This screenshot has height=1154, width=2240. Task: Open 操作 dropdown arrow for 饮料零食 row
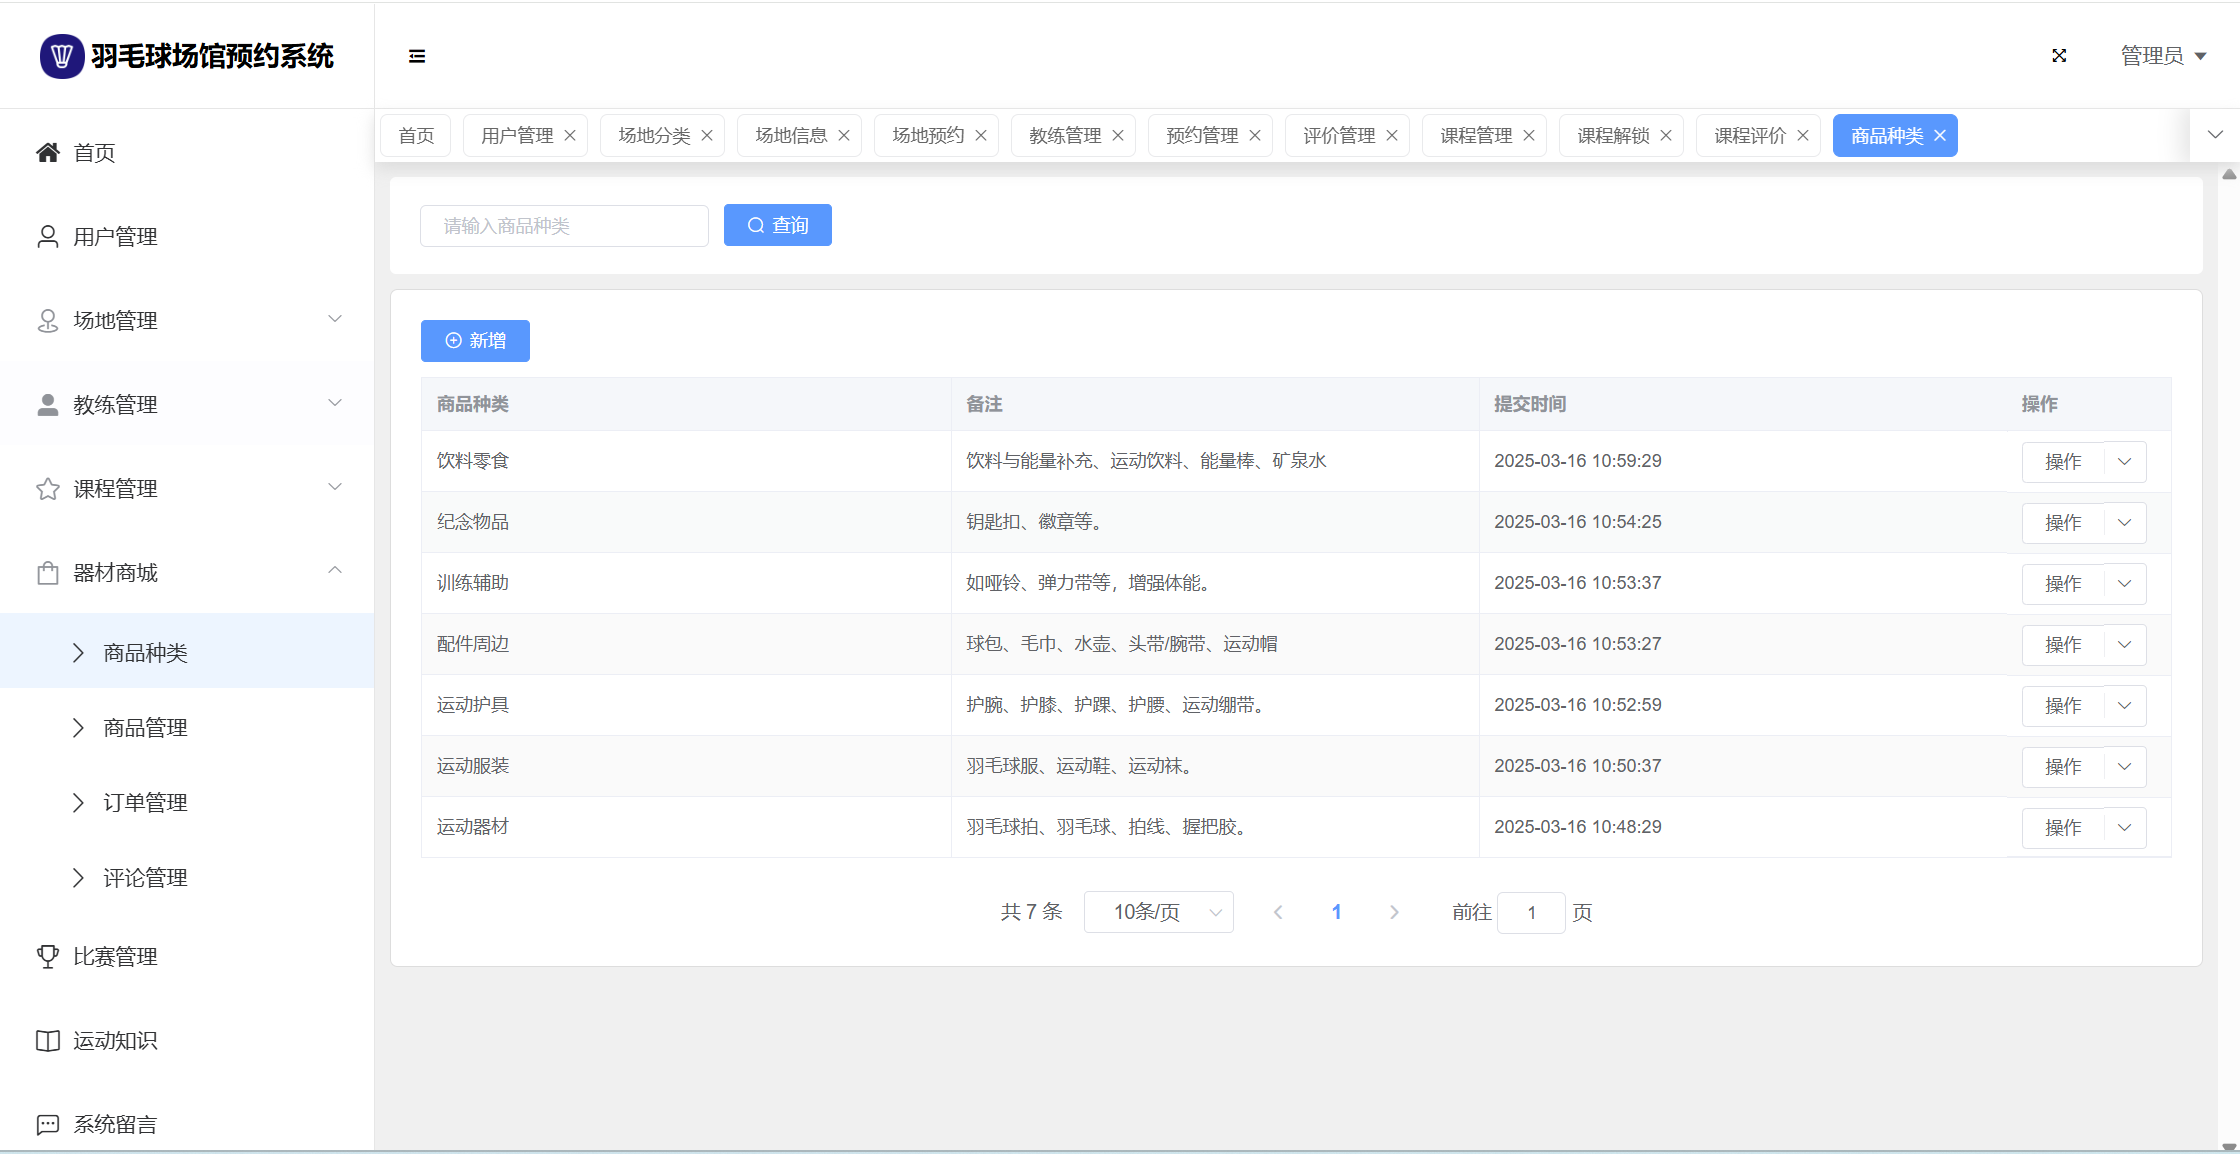(x=2125, y=462)
